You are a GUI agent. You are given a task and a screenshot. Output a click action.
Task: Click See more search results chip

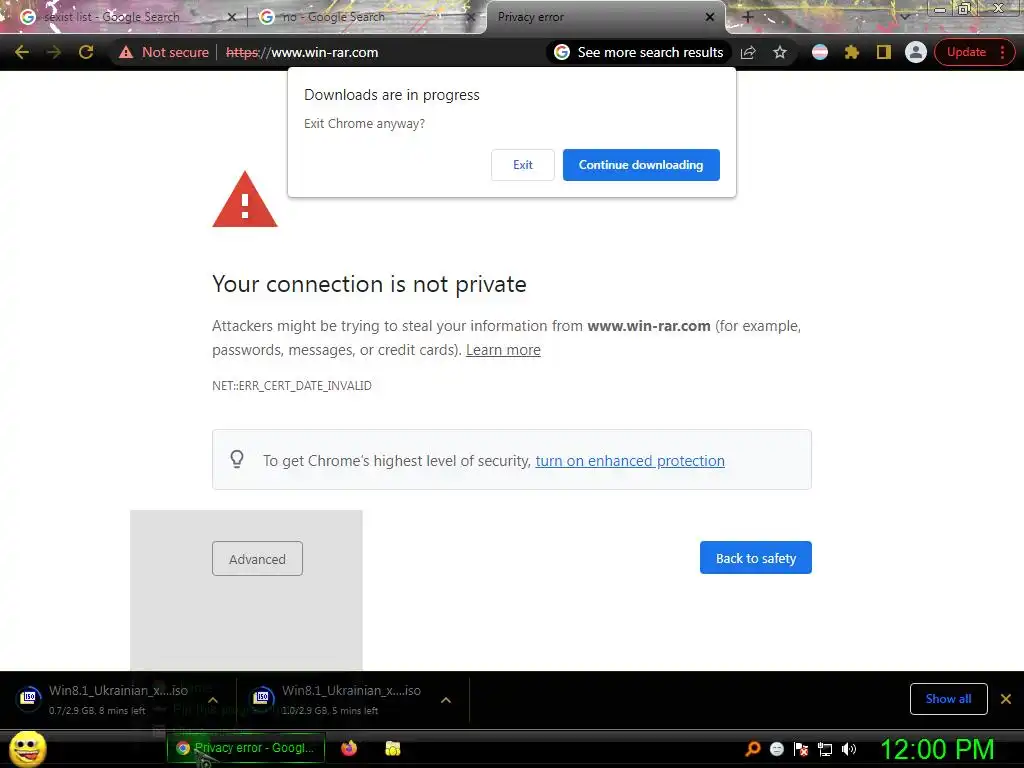639,52
